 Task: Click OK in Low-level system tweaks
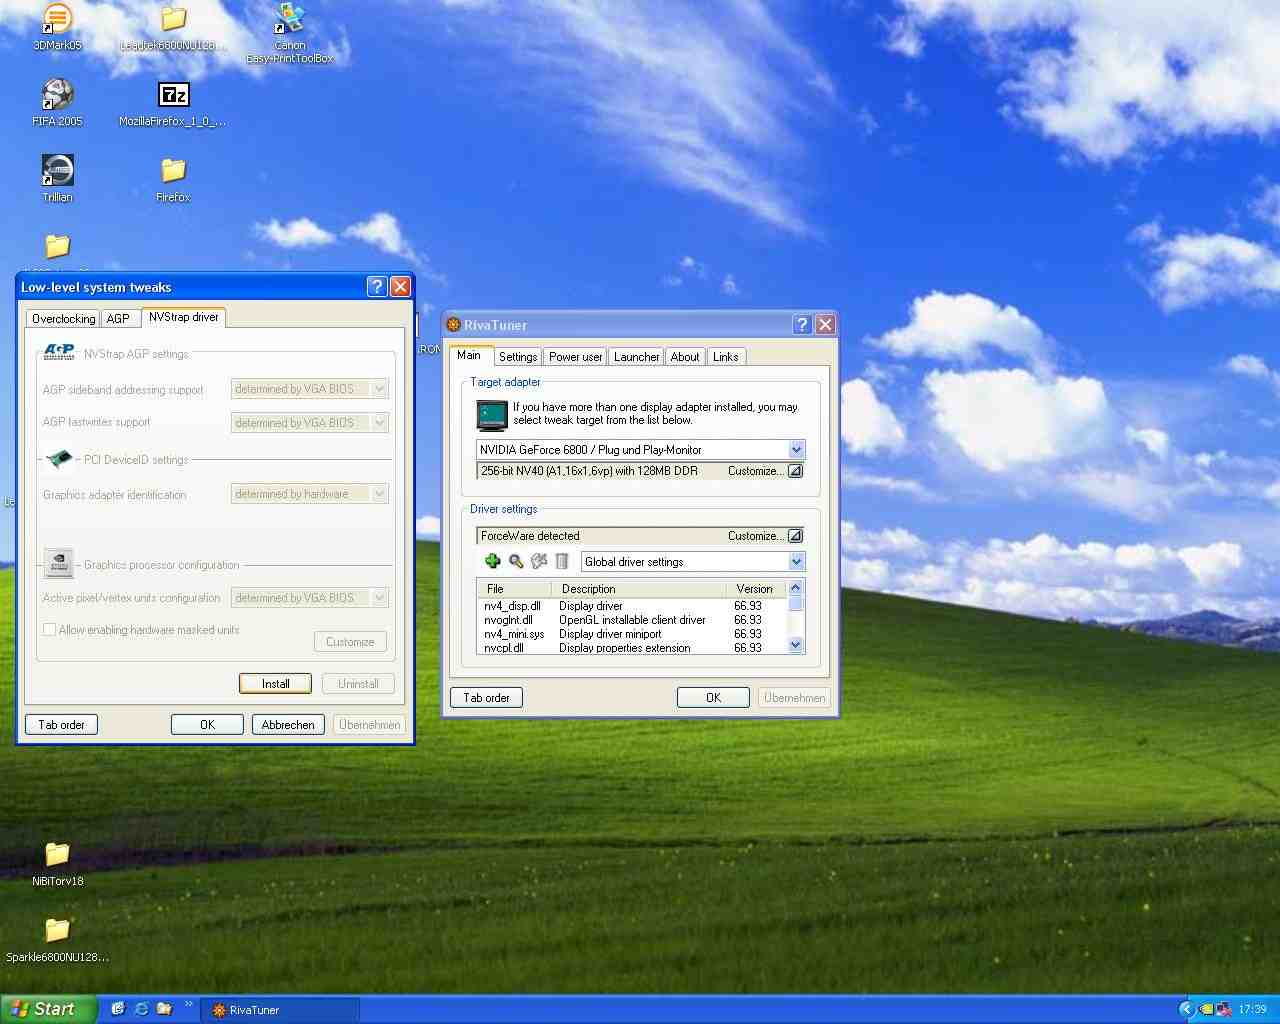click(x=207, y=725)
